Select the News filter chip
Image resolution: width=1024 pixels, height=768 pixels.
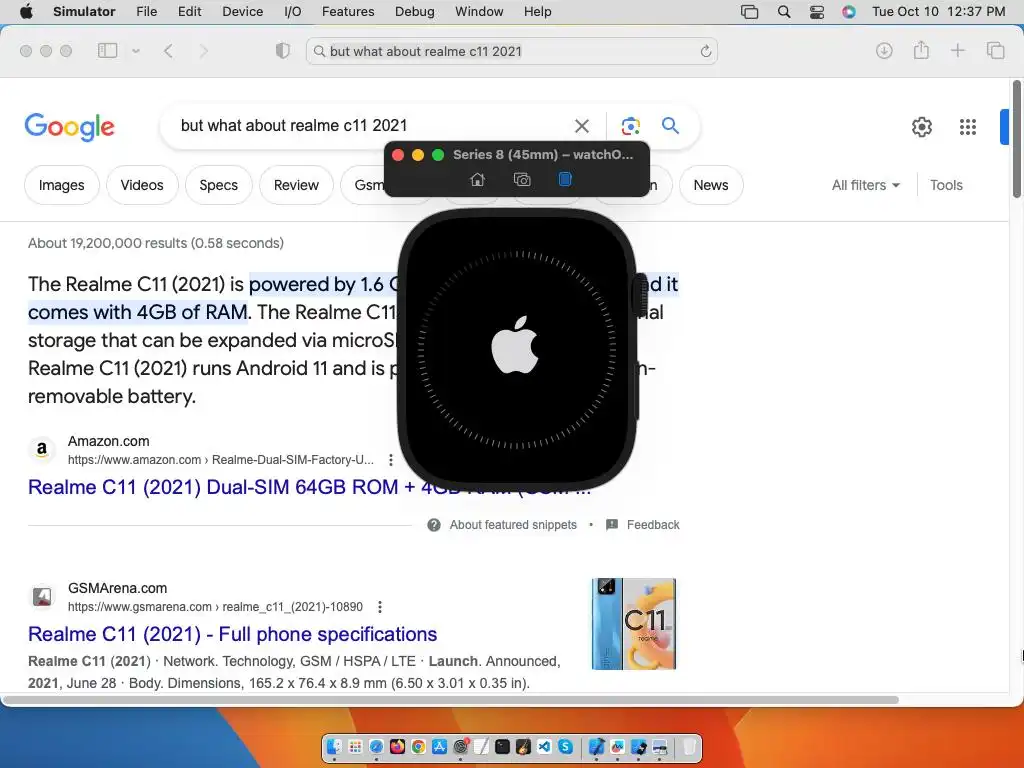(x=711, y=185)
